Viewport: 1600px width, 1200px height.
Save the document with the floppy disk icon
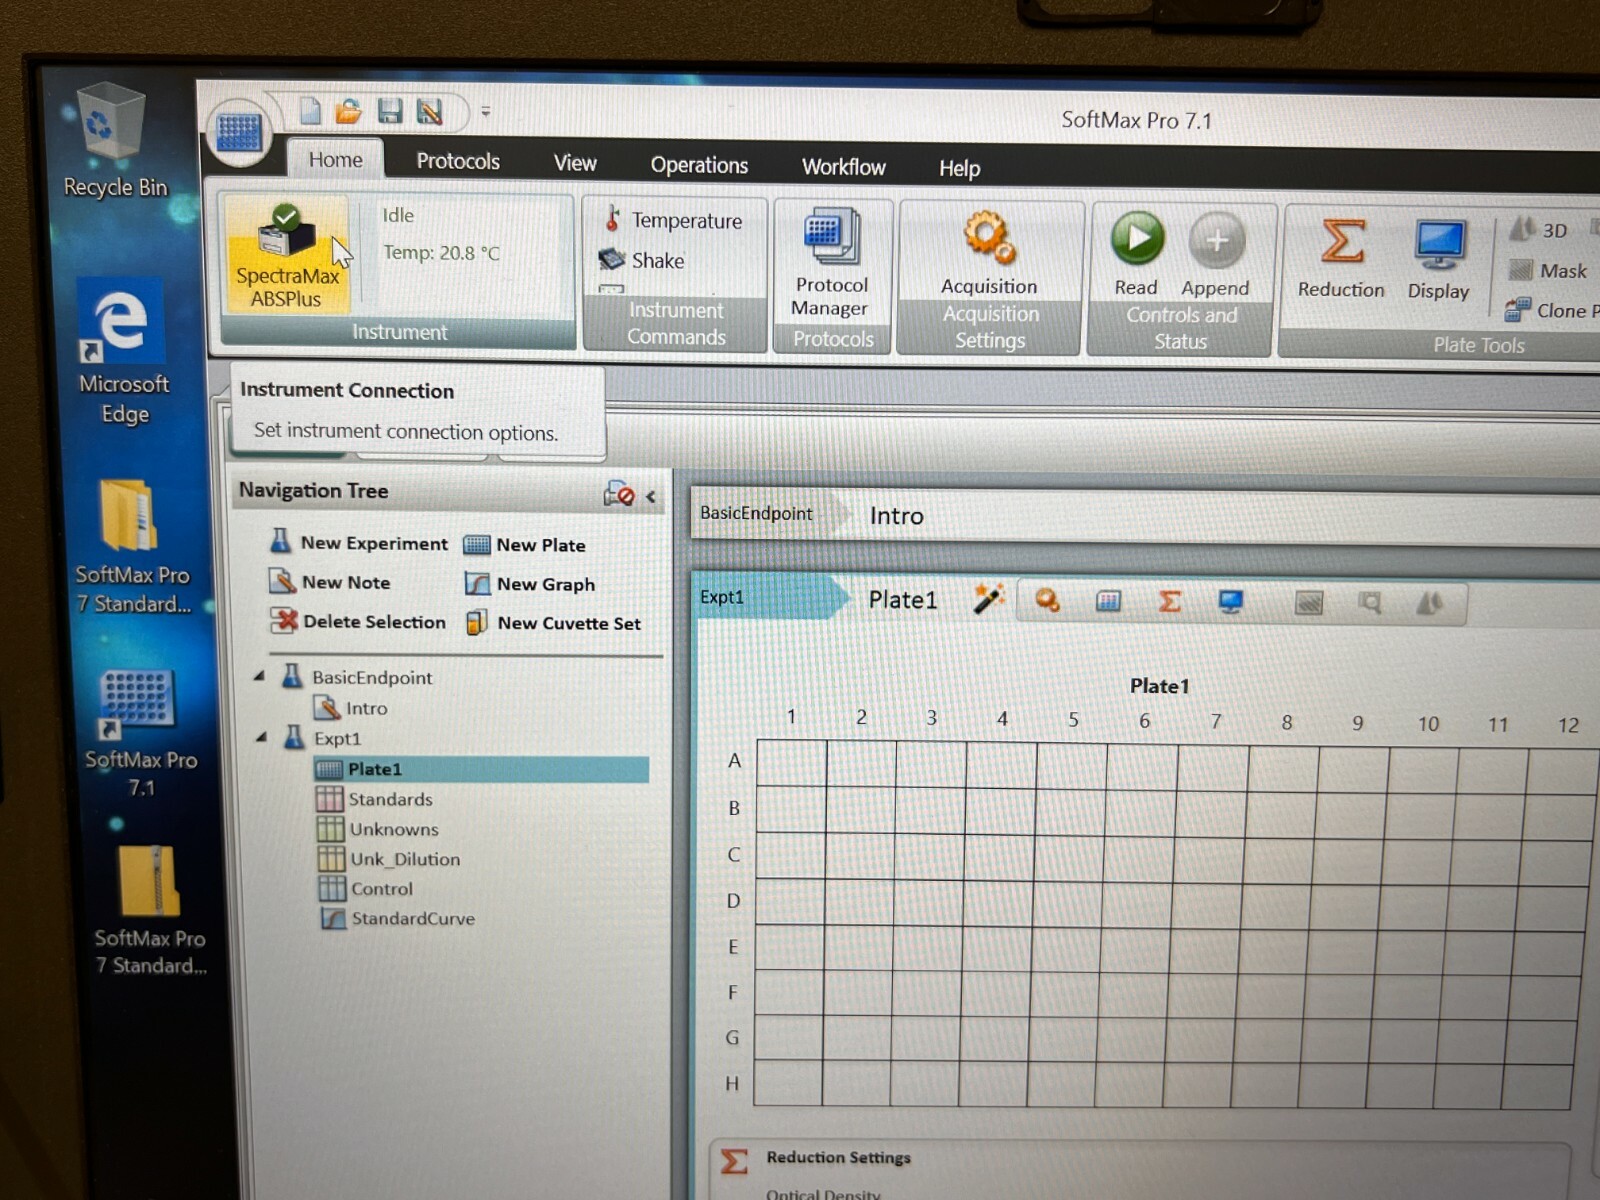(x=389, y=111)
